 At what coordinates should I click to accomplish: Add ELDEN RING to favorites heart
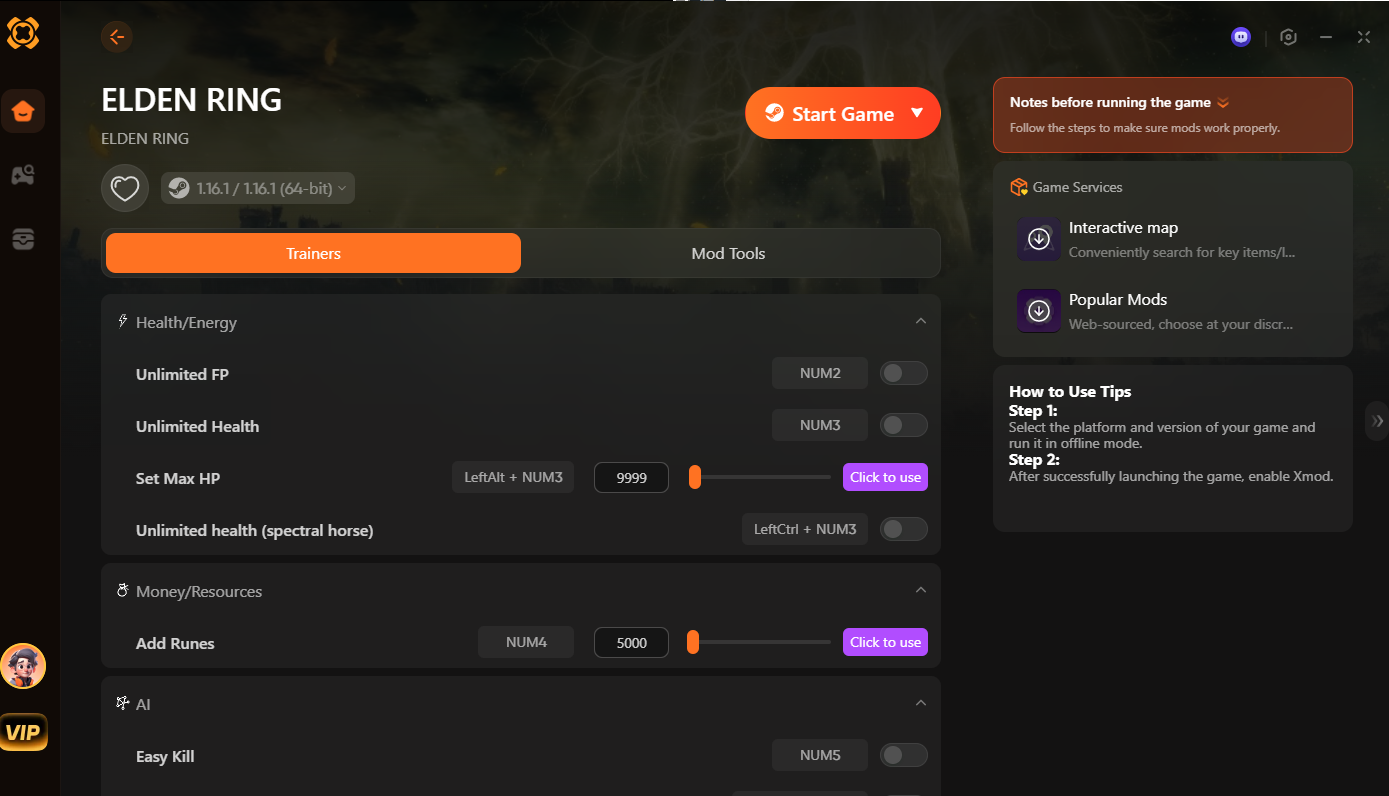point(125,188)
